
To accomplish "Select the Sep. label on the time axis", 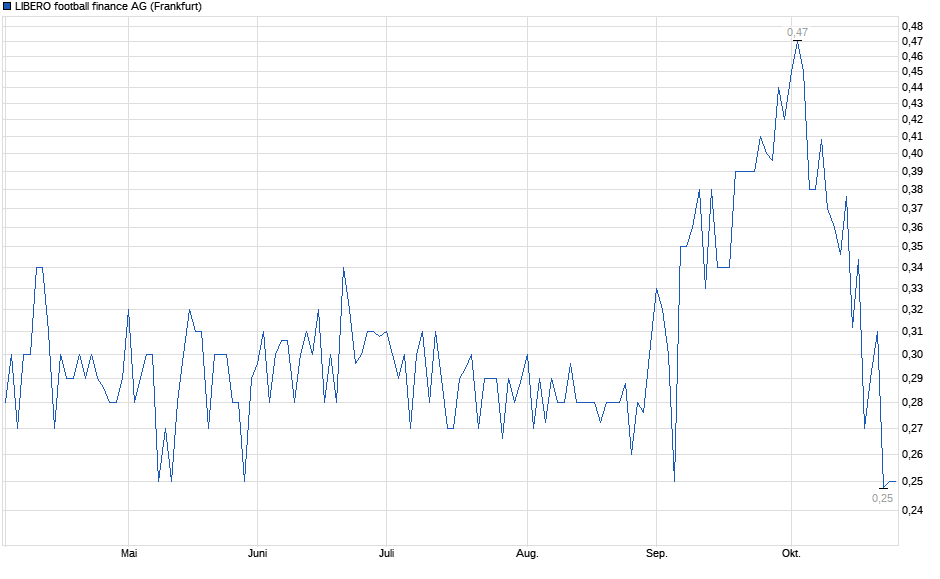I will 656,553.
